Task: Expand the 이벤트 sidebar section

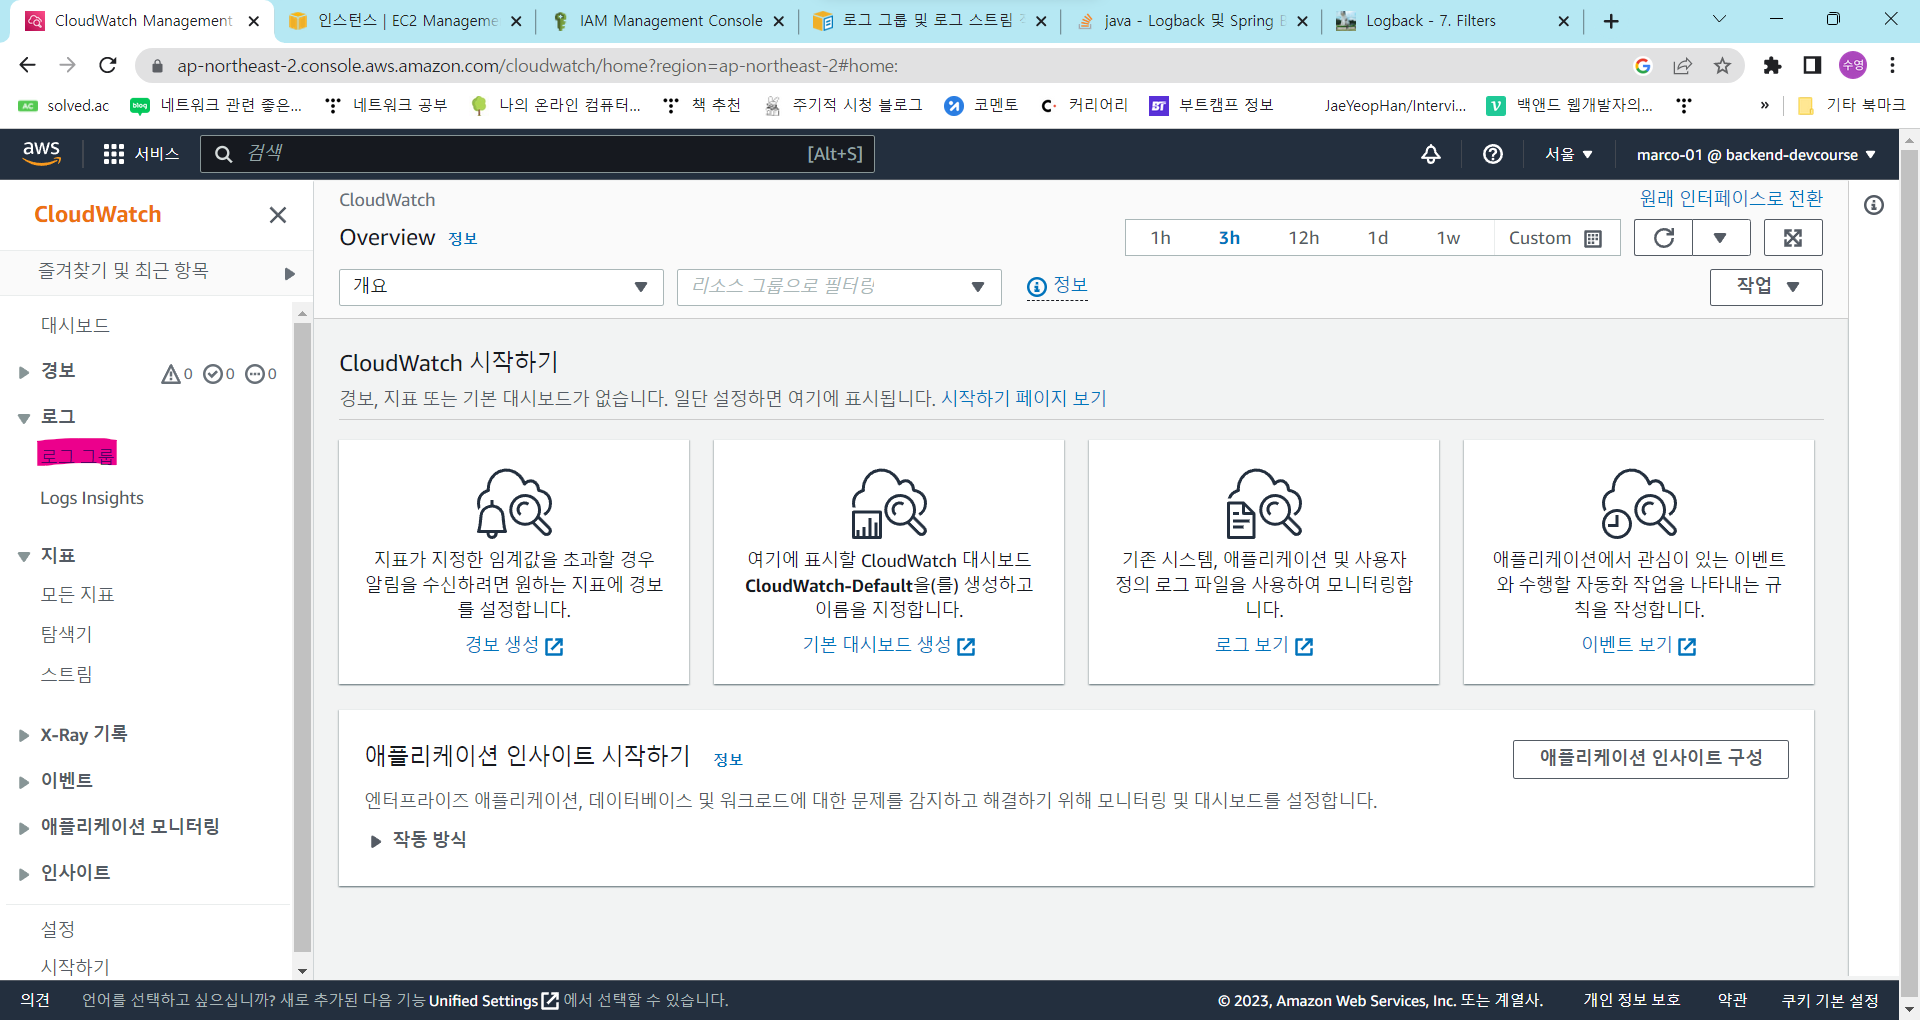Action: [24, 782]
